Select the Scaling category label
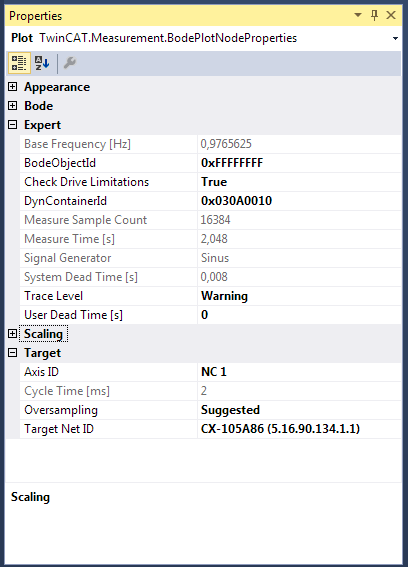Screen dimensions: 408x567 click(x=43, y=334)
